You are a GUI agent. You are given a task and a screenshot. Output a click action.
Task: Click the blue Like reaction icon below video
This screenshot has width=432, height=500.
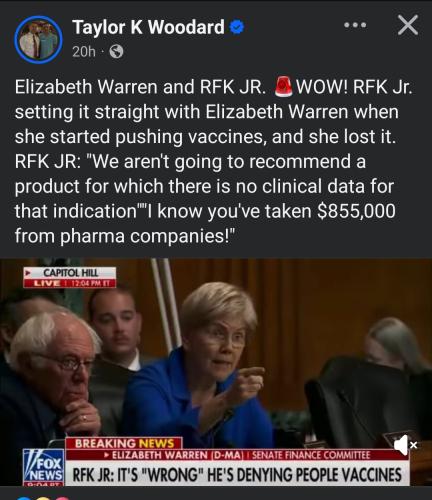tap(23, 498)
